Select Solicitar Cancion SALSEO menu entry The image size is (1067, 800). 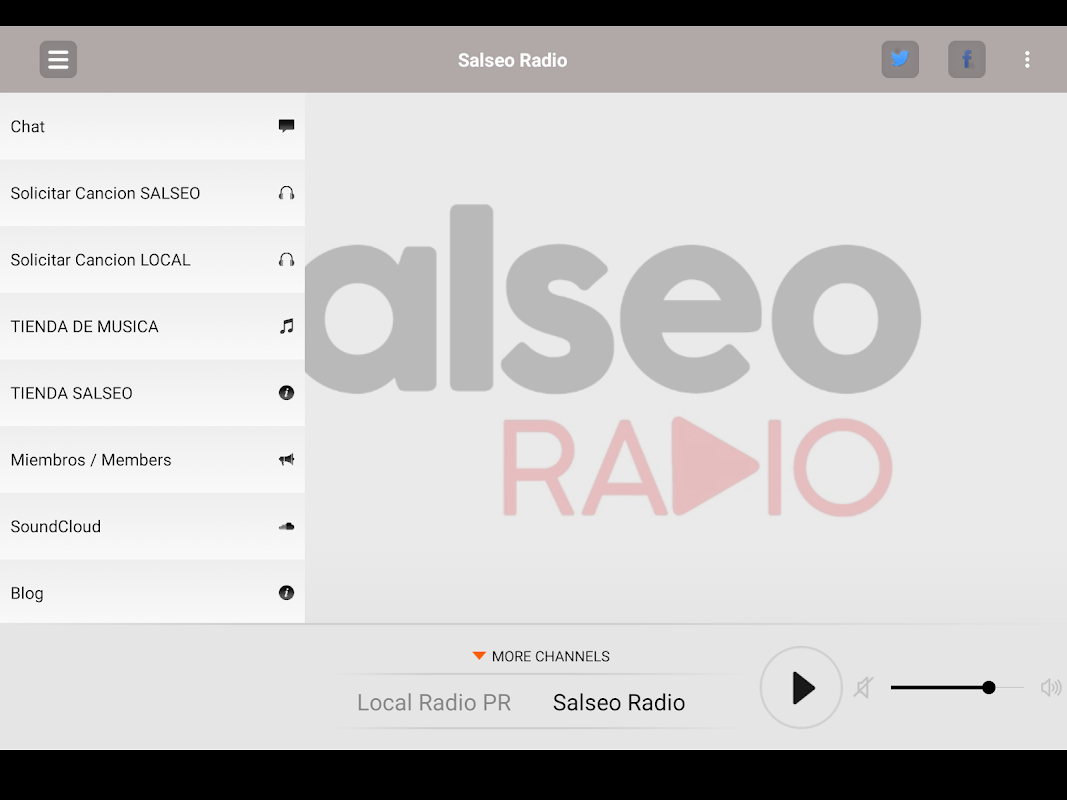[152, 193]
